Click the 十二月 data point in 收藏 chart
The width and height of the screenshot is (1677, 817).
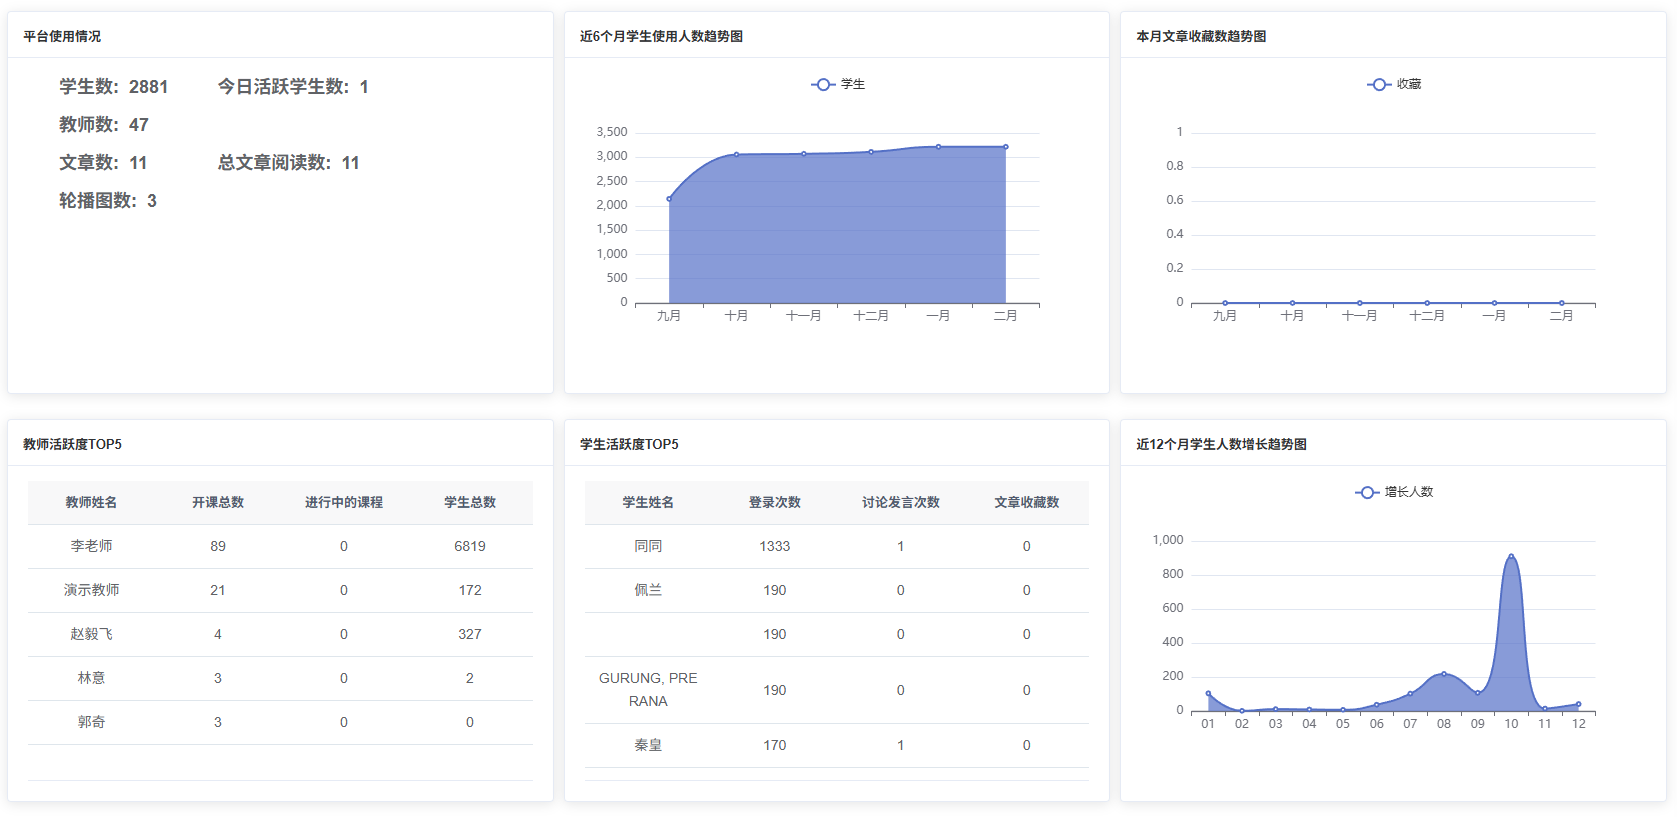[x=1427, y=303]
